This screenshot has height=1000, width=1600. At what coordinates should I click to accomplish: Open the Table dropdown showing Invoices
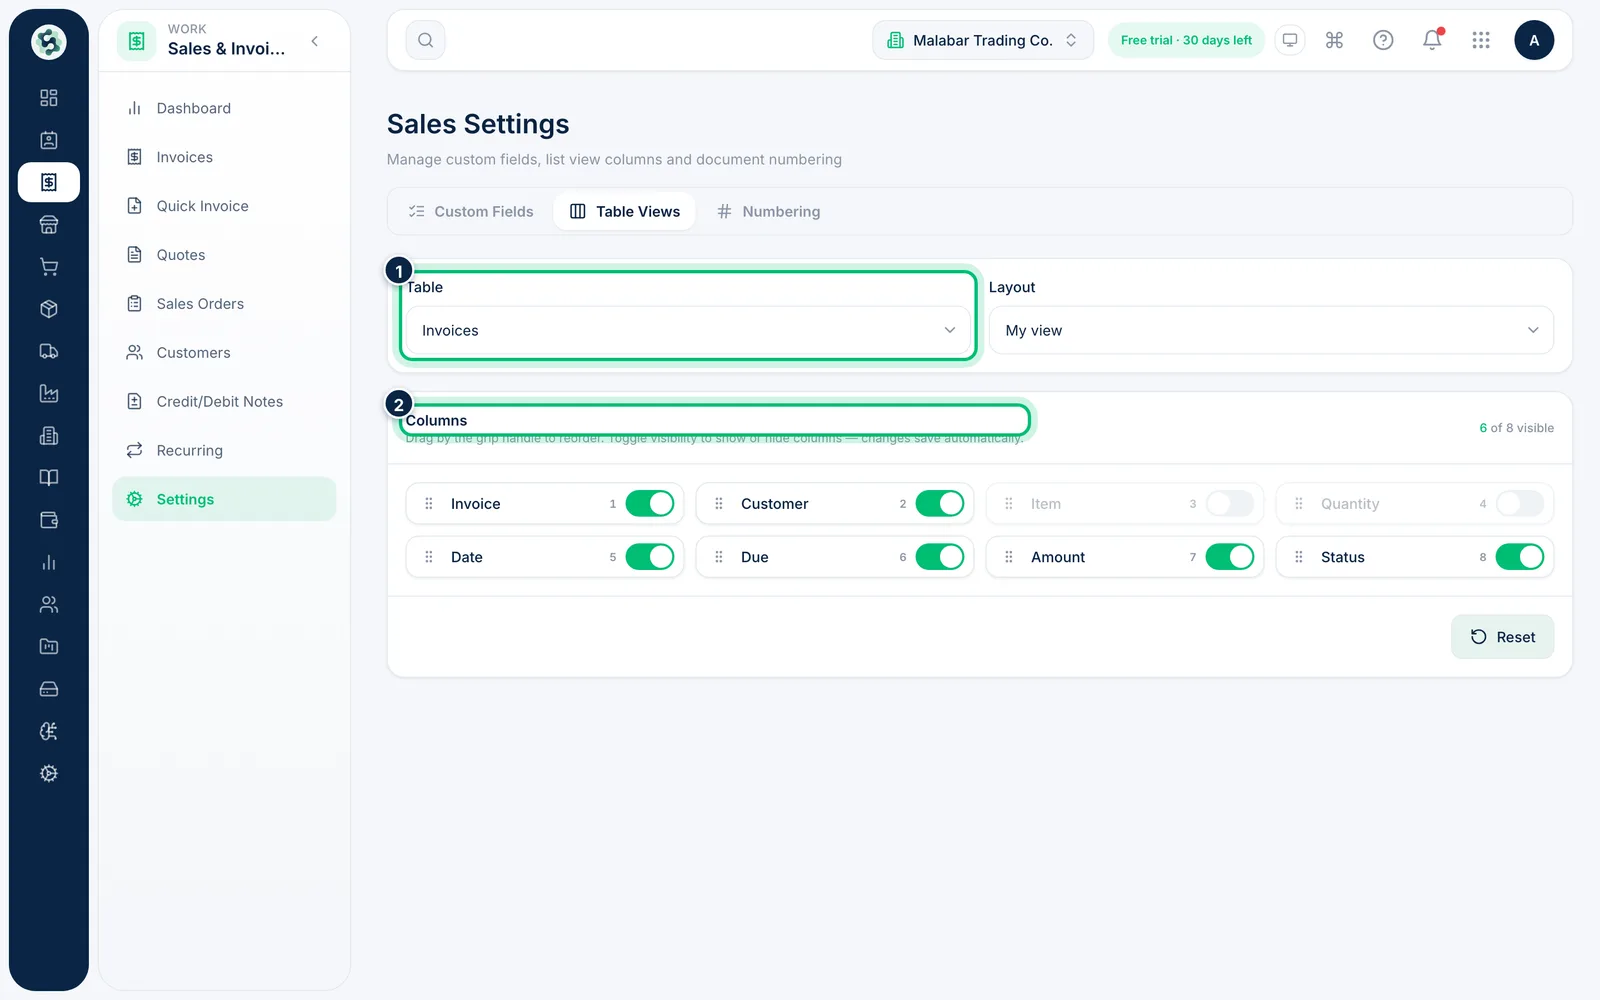(x=688, y=330)
